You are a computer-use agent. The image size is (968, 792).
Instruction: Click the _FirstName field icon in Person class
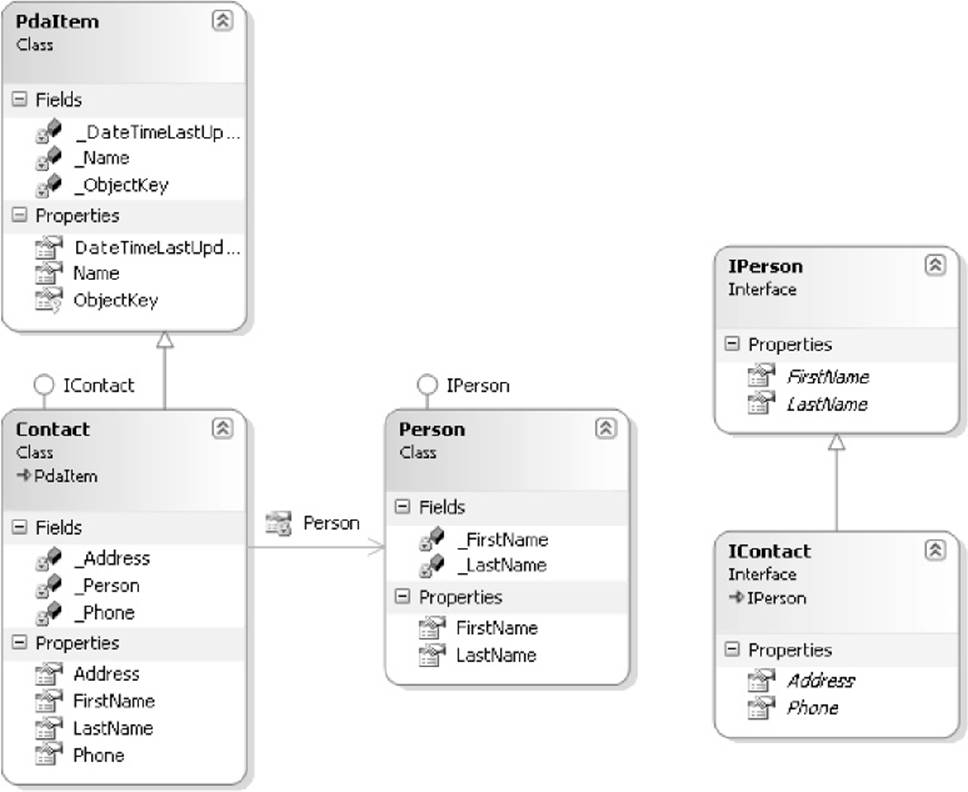(432, 539)
